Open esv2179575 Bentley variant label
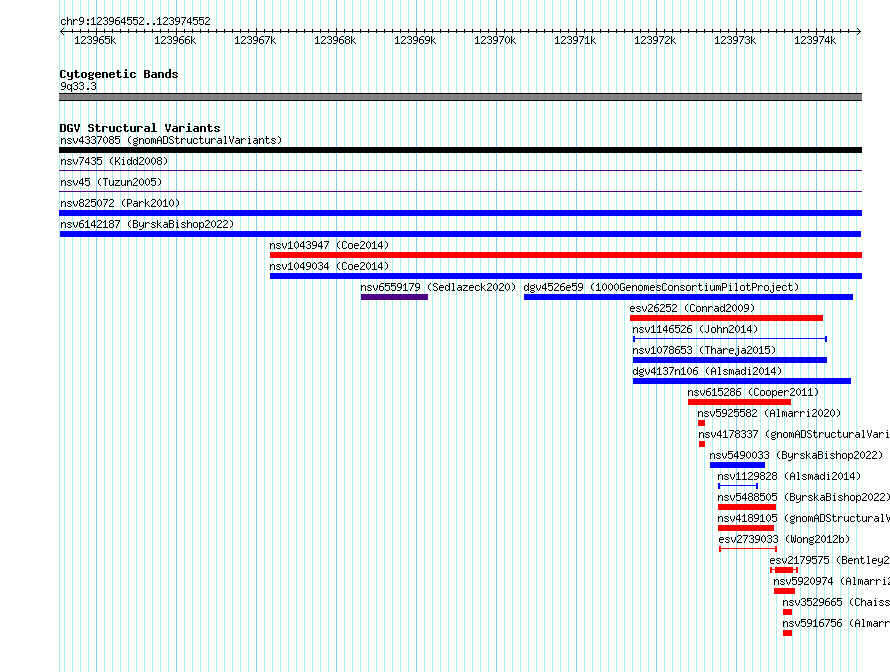The image size is (890, 672). click(x=829, y=560)
